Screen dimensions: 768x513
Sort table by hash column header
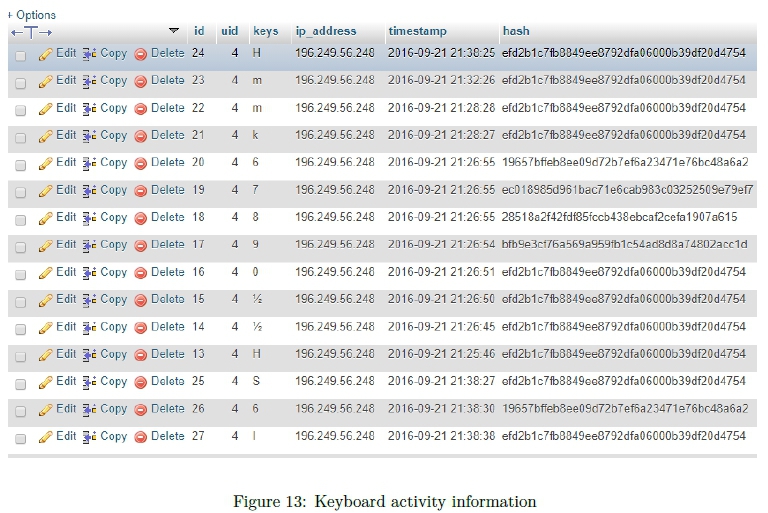click(516, 31)
